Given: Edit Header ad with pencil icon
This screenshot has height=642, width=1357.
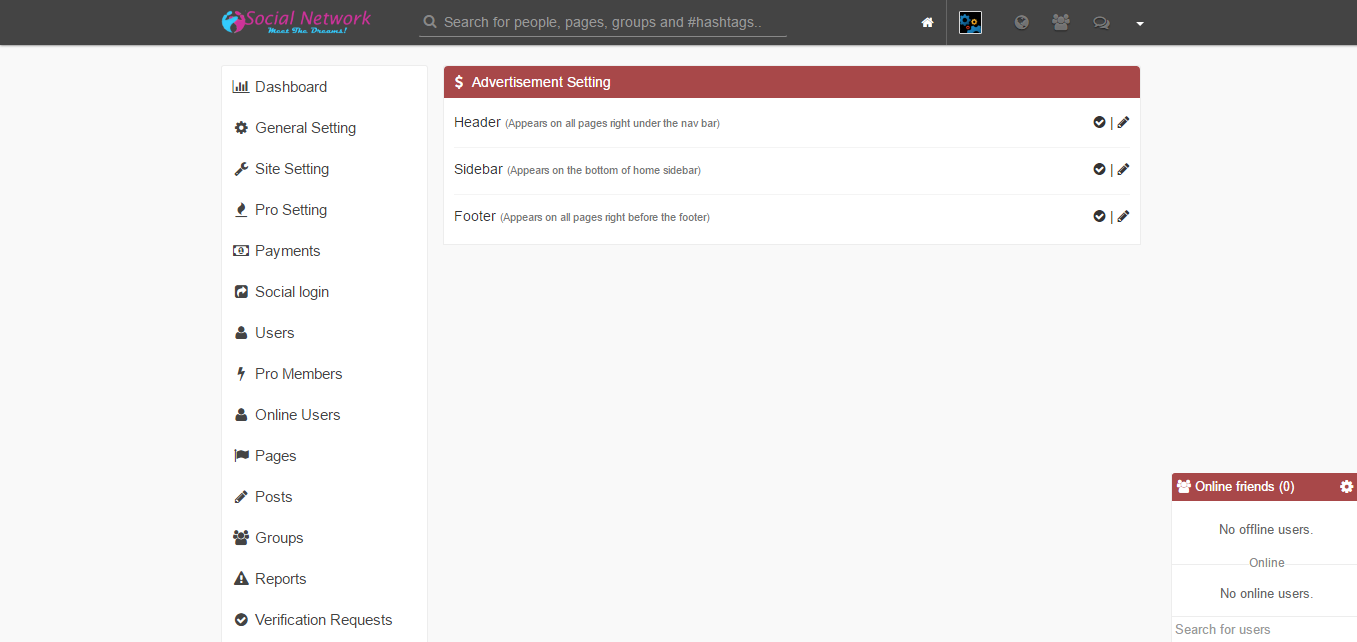Looking at the screenshot, I should pos(1123,122).
